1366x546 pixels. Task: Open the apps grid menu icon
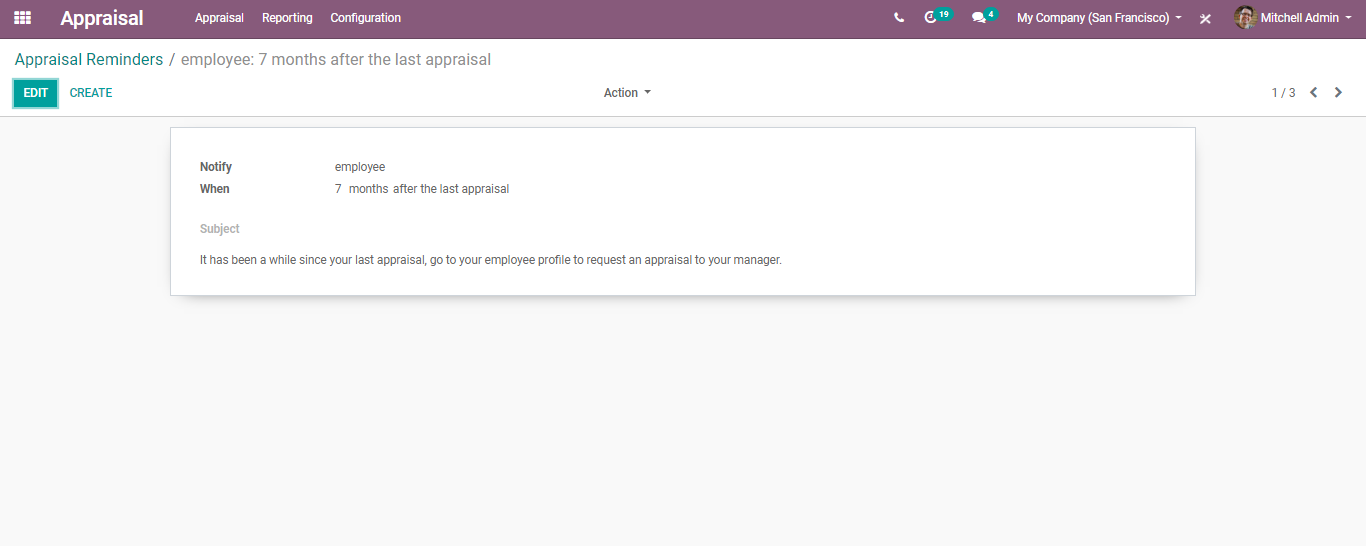coord(22,18)
